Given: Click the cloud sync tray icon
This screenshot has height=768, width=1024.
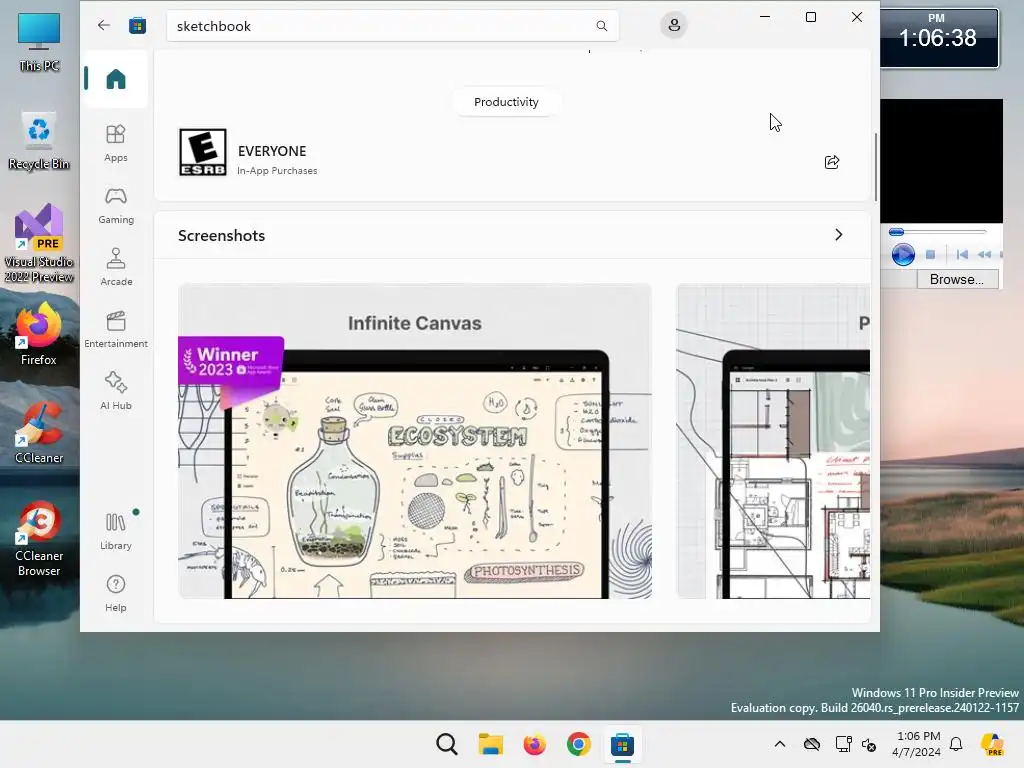Looking at the screenshot, I should (x=812, y=744).
